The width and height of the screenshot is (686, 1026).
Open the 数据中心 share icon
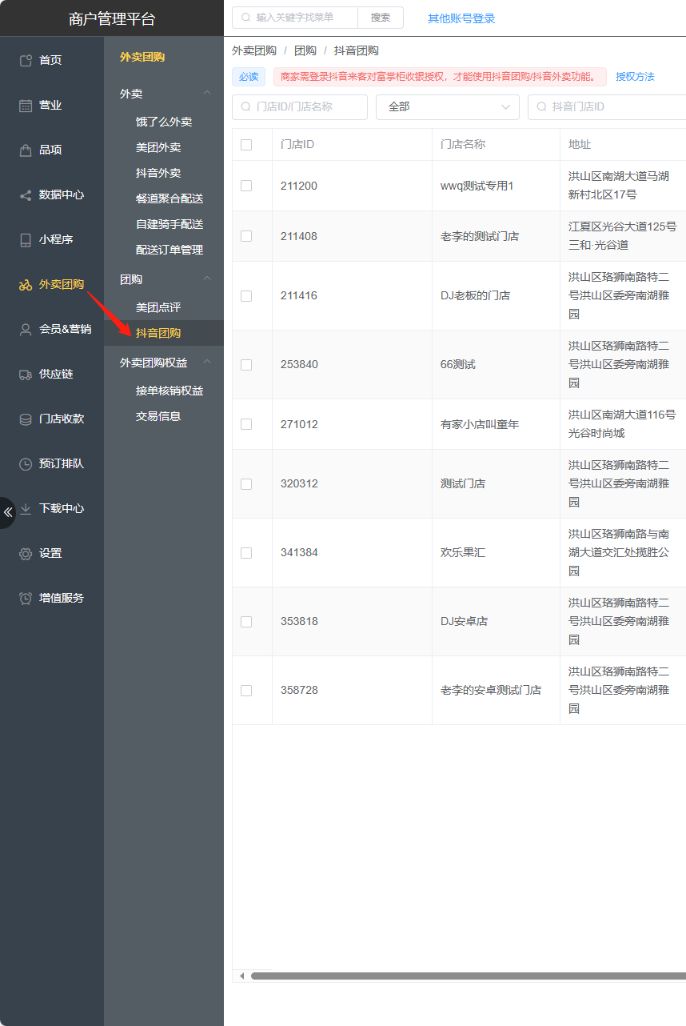[26, 195]
